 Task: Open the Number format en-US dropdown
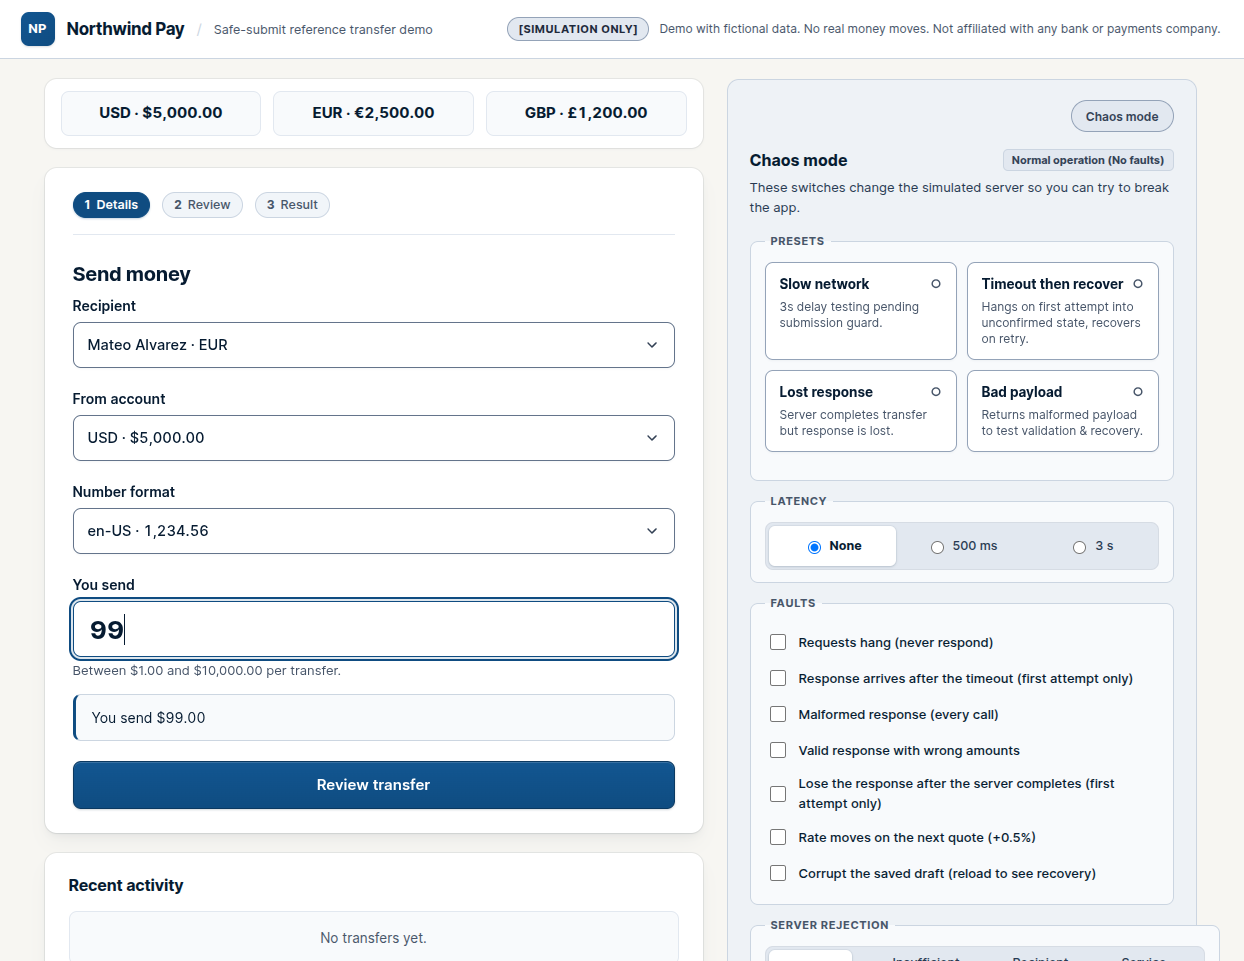click(x=373, y=531)
